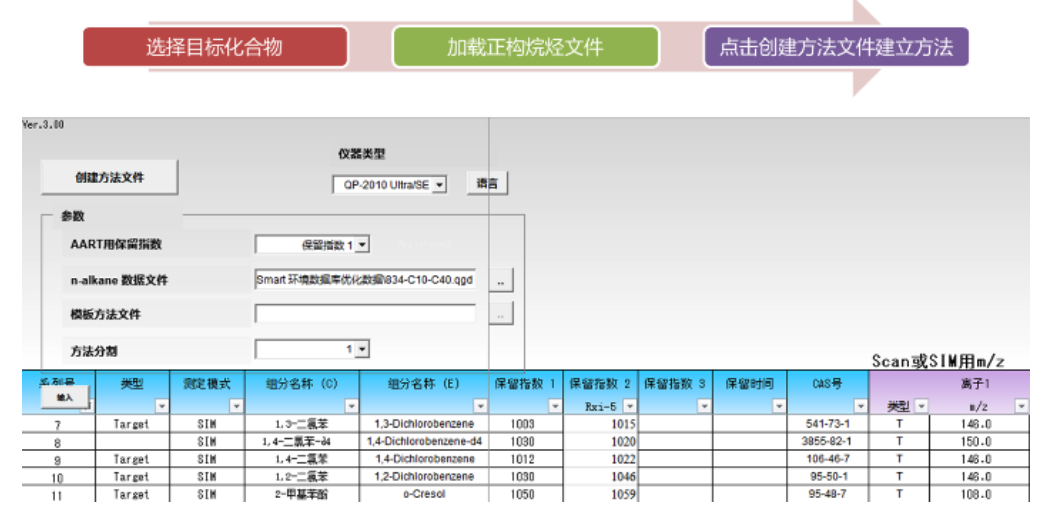Open the 组分名称 (E) filter arrow

[x=480, y=407]
